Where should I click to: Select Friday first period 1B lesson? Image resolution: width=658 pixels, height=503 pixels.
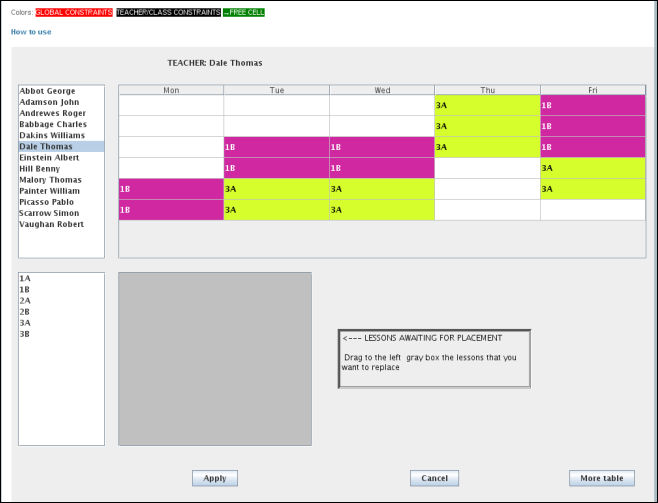click(593, 105)
